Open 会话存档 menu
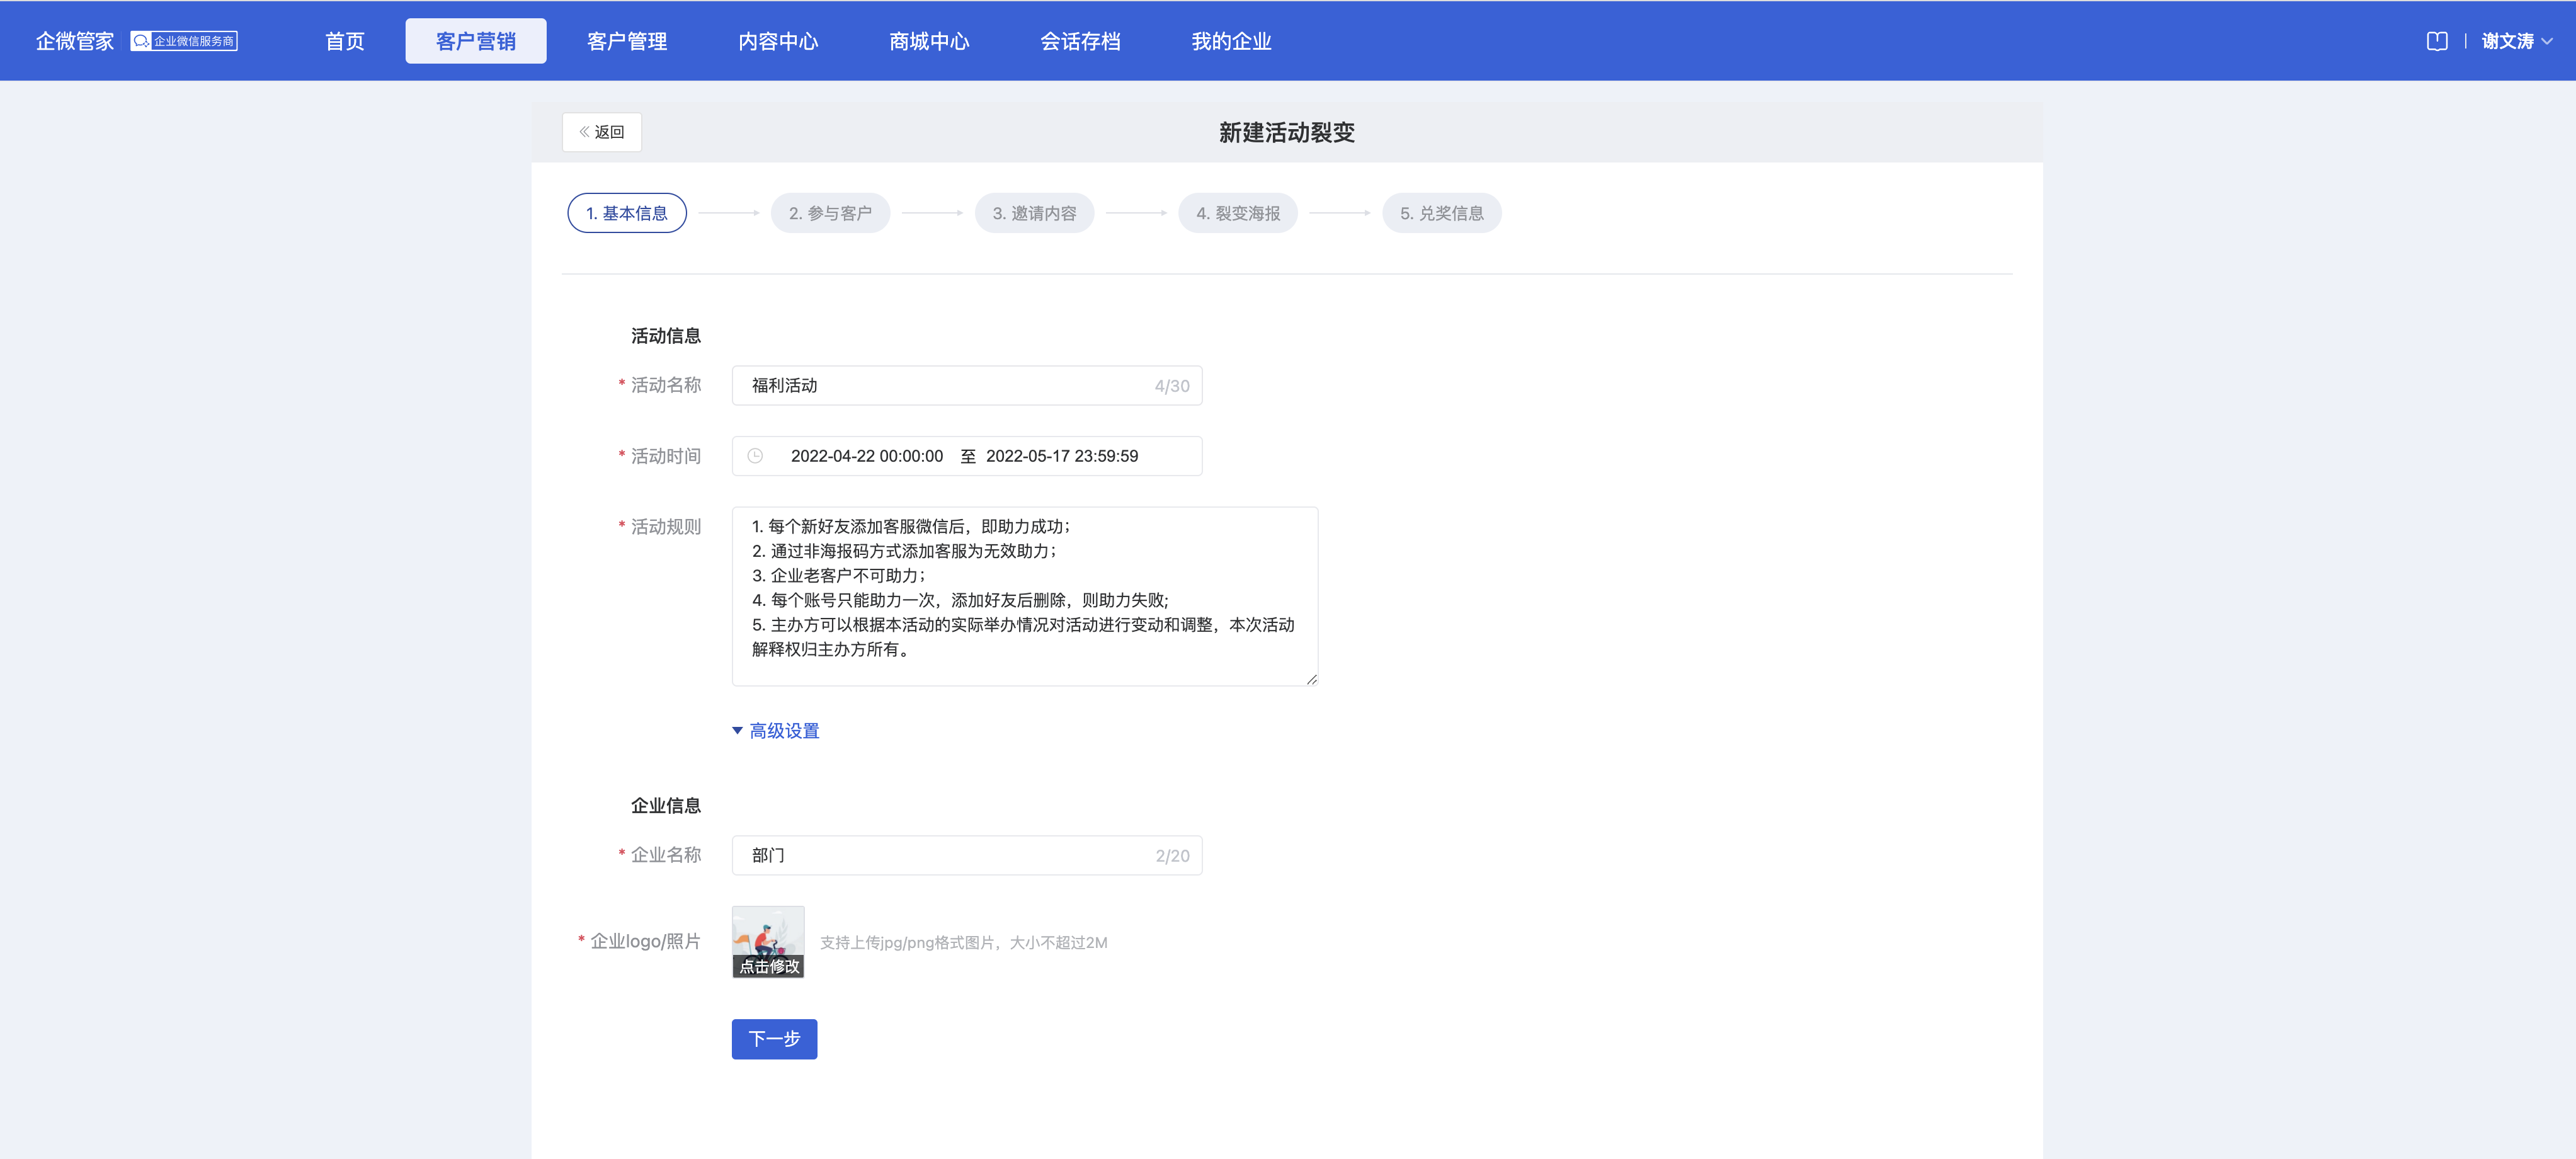2576x1159 pixels. click(1080, 41)
